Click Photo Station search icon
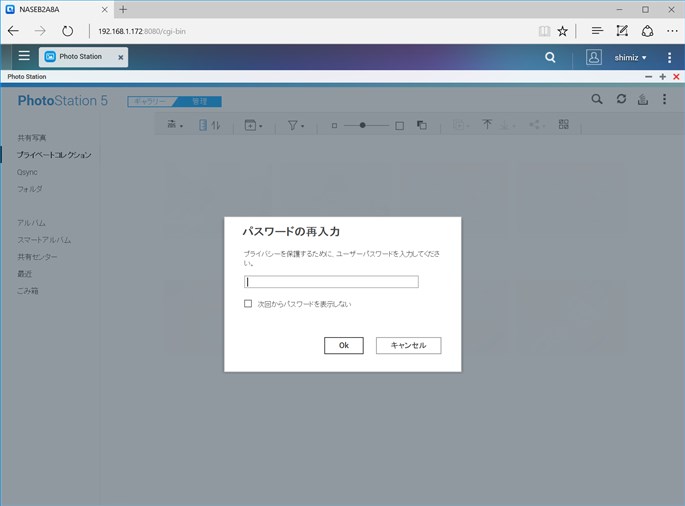 [x=597, y=100]
